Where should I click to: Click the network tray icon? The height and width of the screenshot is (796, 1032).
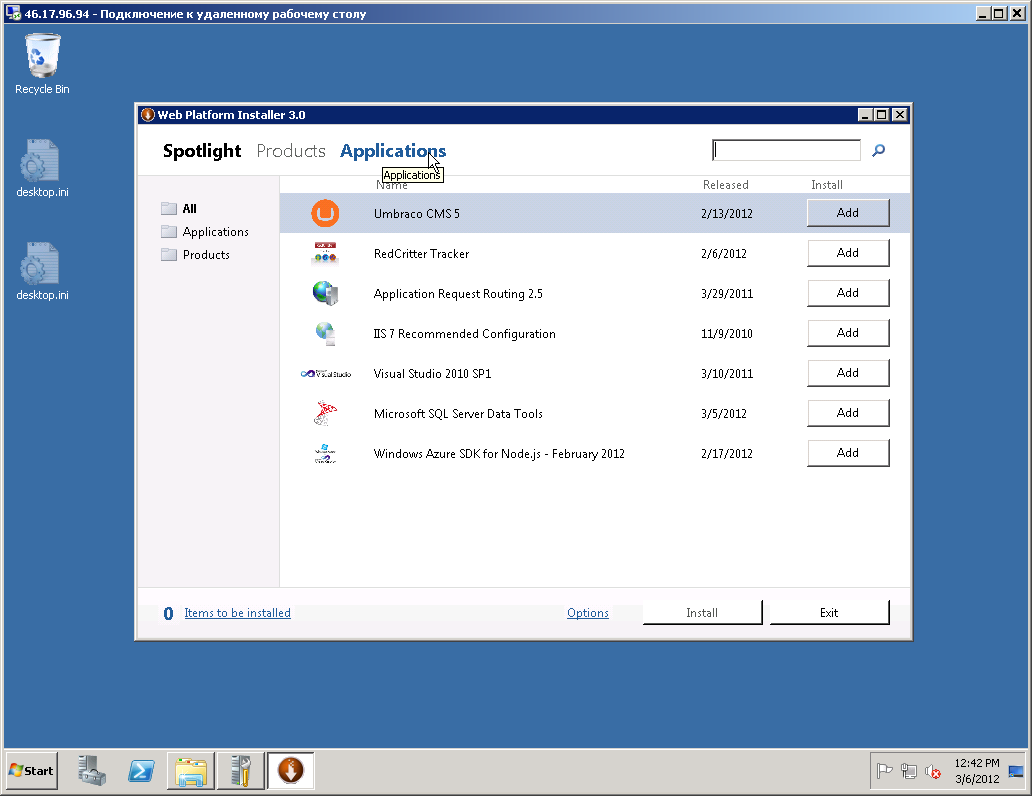pyautogui.click(x=909, y=770)
